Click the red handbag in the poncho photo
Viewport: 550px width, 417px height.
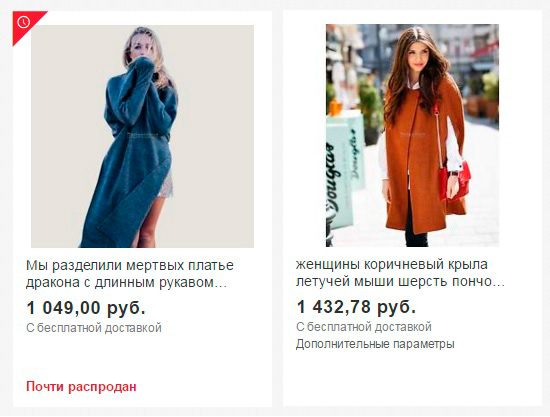pos(455,180)
